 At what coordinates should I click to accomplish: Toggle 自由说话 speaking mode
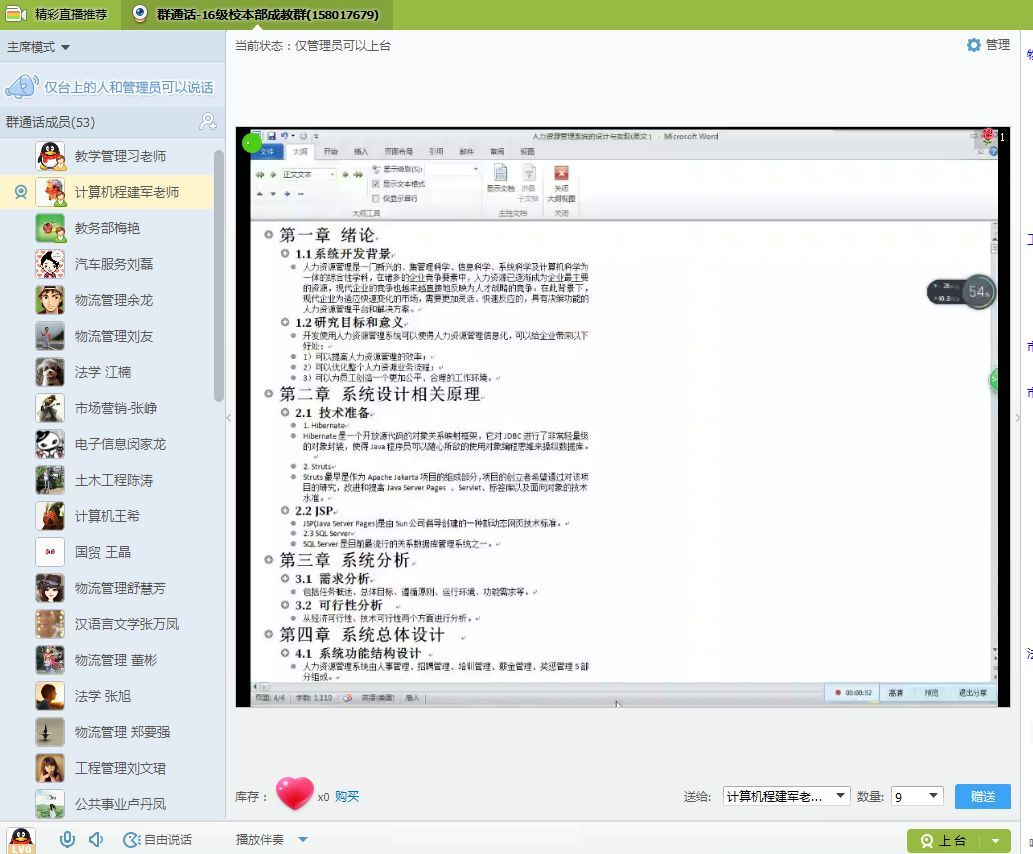[x=157, y=840]
